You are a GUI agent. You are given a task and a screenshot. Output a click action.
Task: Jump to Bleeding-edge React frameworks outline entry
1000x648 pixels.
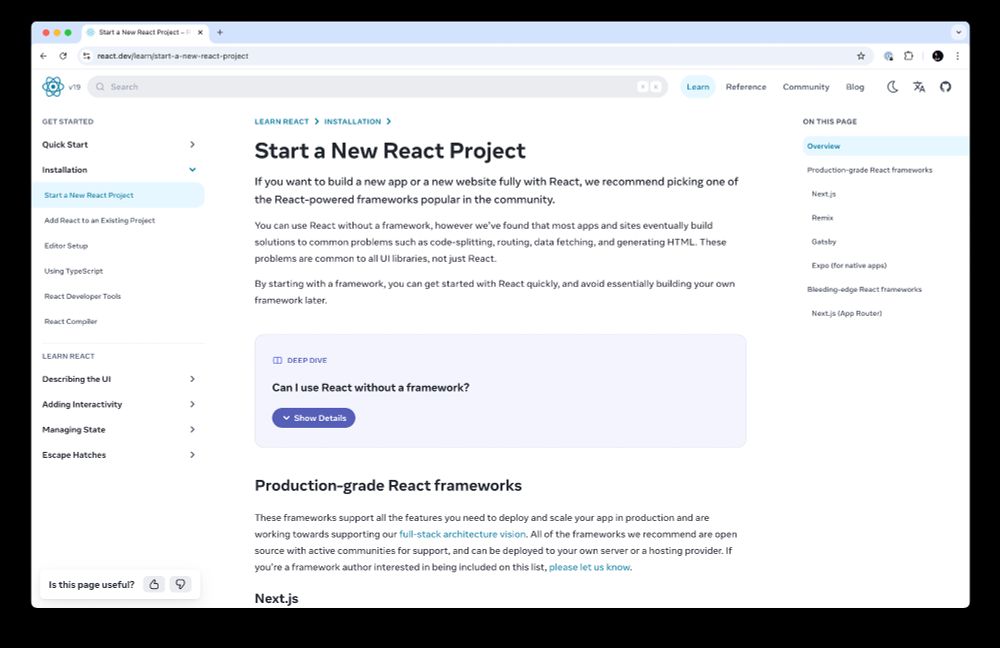point(864,290)
